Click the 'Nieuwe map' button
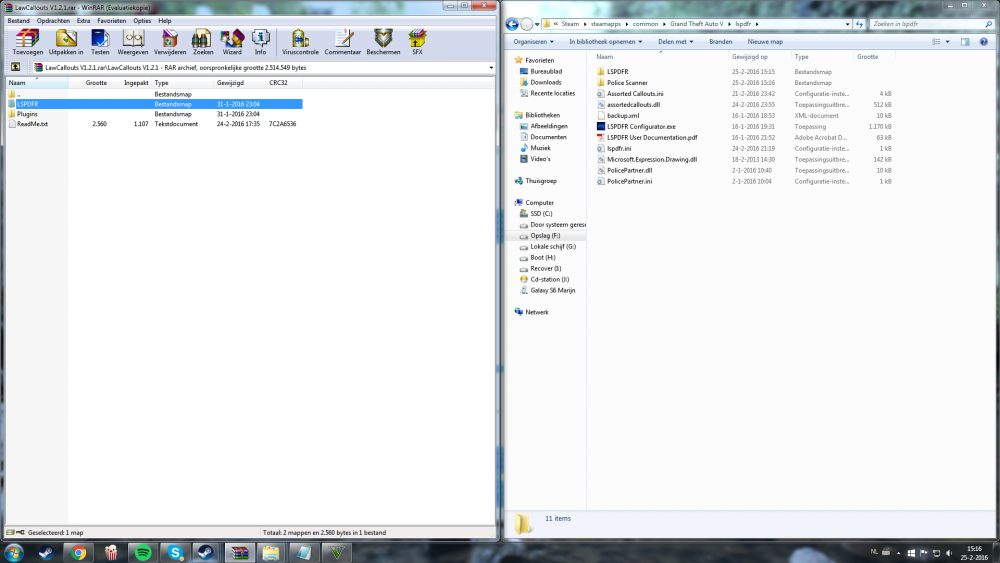This screenshot has height=563, width=1000. [x=765, y=41]
